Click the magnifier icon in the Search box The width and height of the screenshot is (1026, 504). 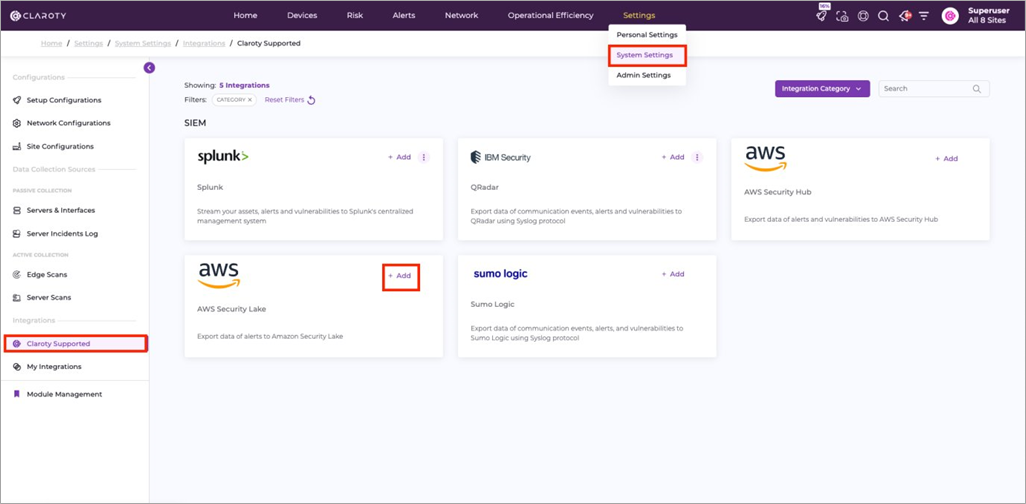click(977, 89)
